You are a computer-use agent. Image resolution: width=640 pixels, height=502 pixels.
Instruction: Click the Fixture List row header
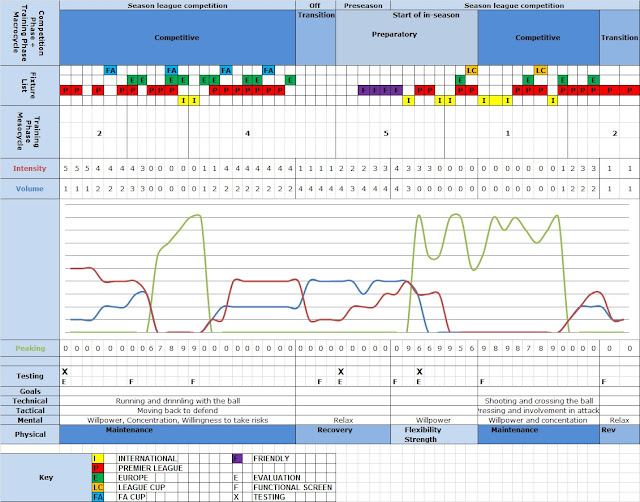click(29, 85)
